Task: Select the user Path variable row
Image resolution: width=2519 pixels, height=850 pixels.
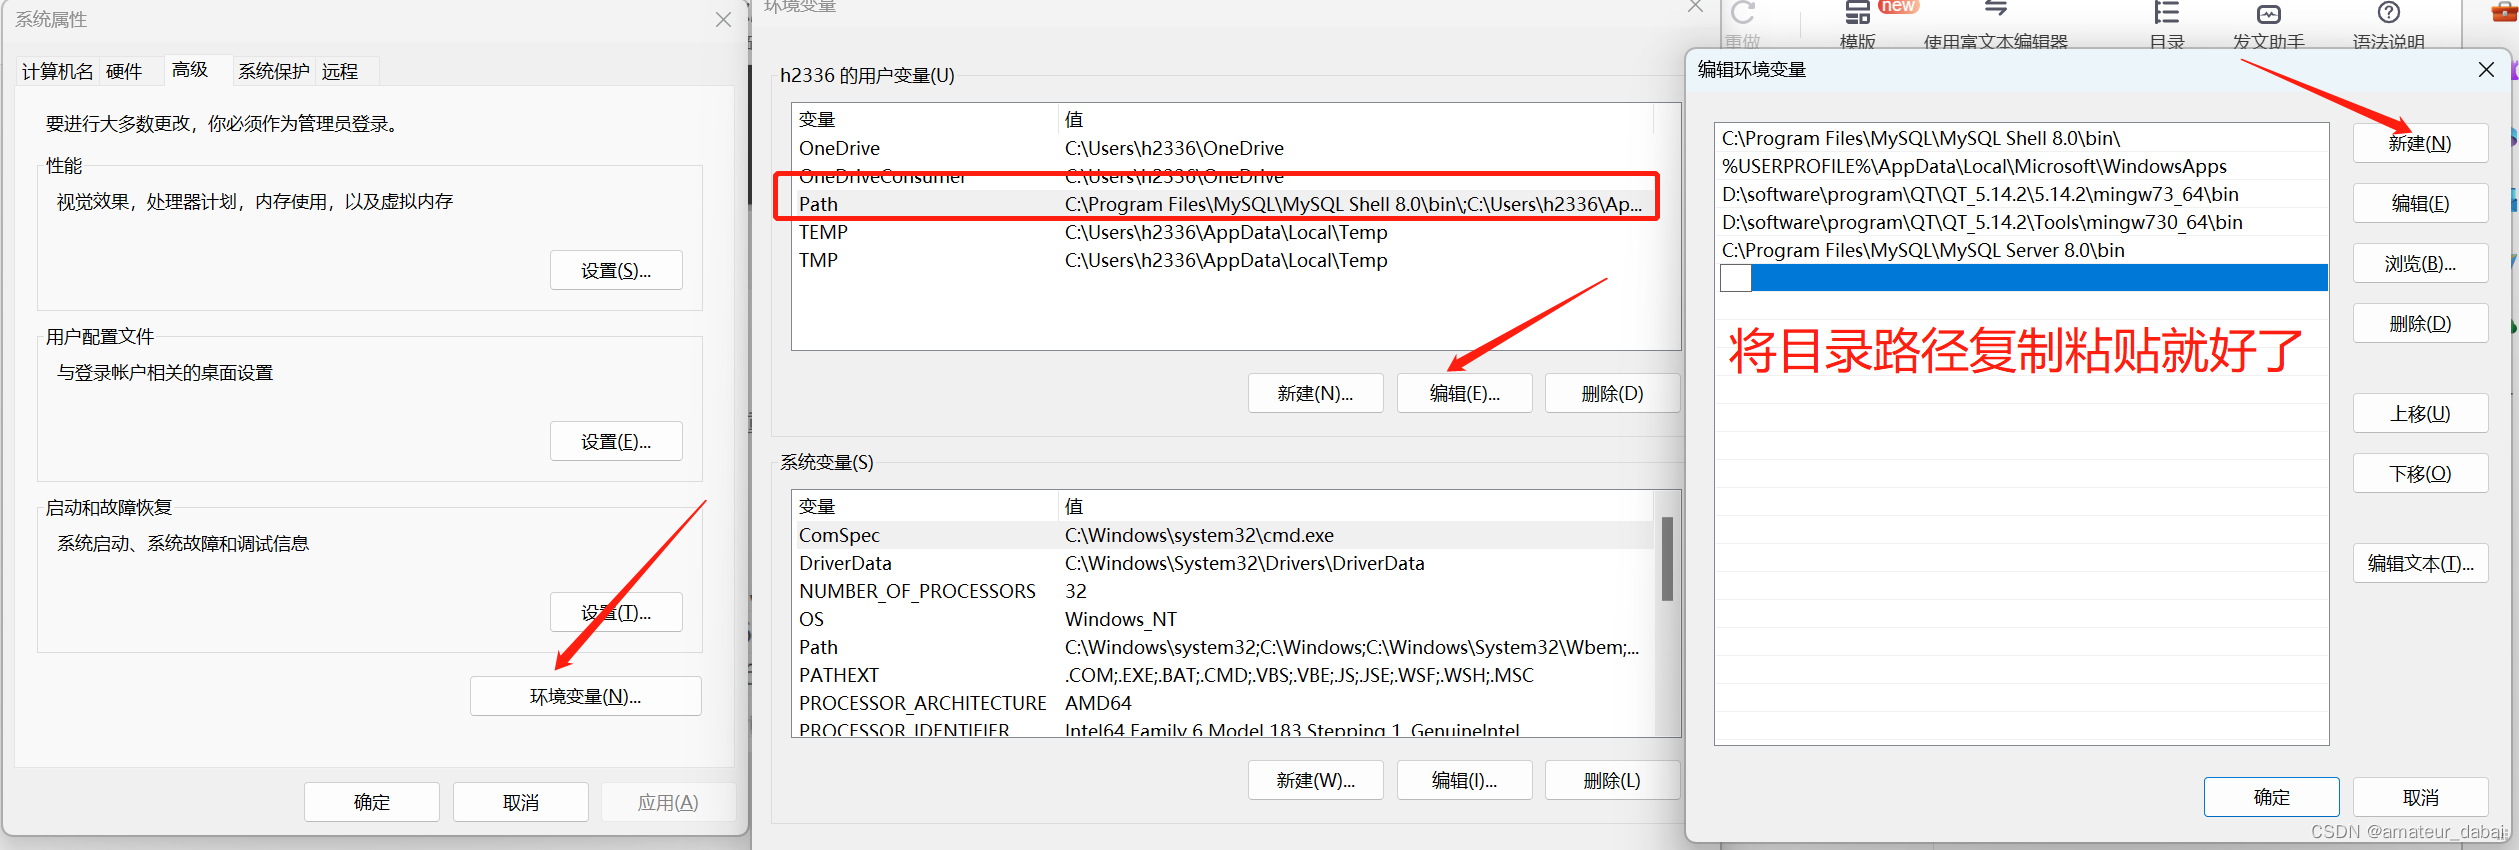Action: tap(1223, 205)
